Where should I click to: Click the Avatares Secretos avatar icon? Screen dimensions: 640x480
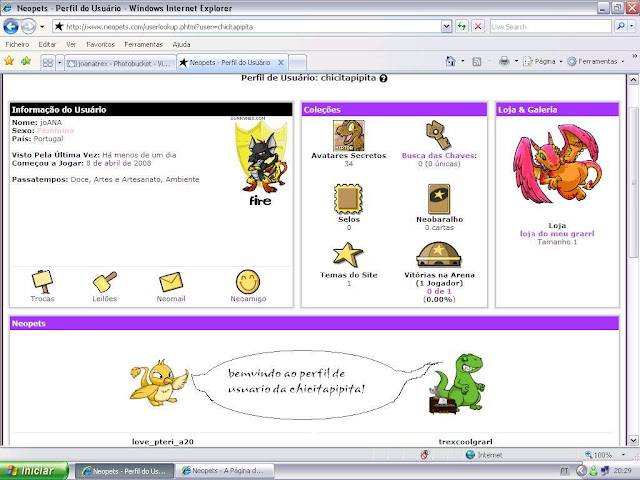tap(349, 135)
